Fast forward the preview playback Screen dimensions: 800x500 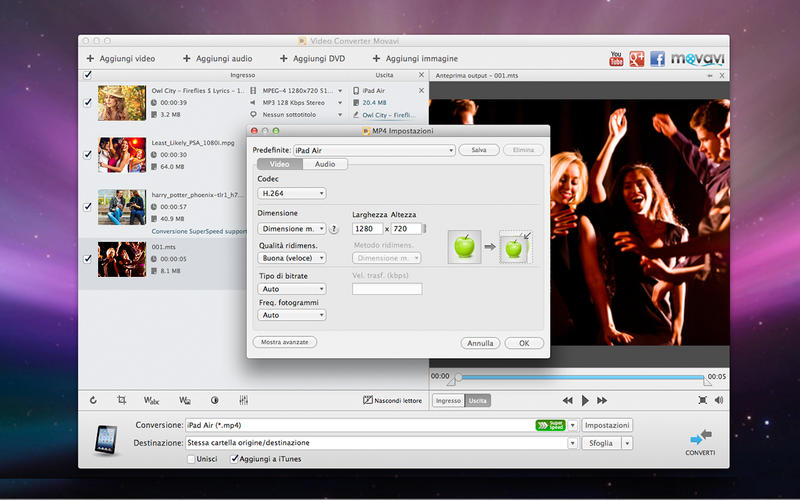[602, 401]
